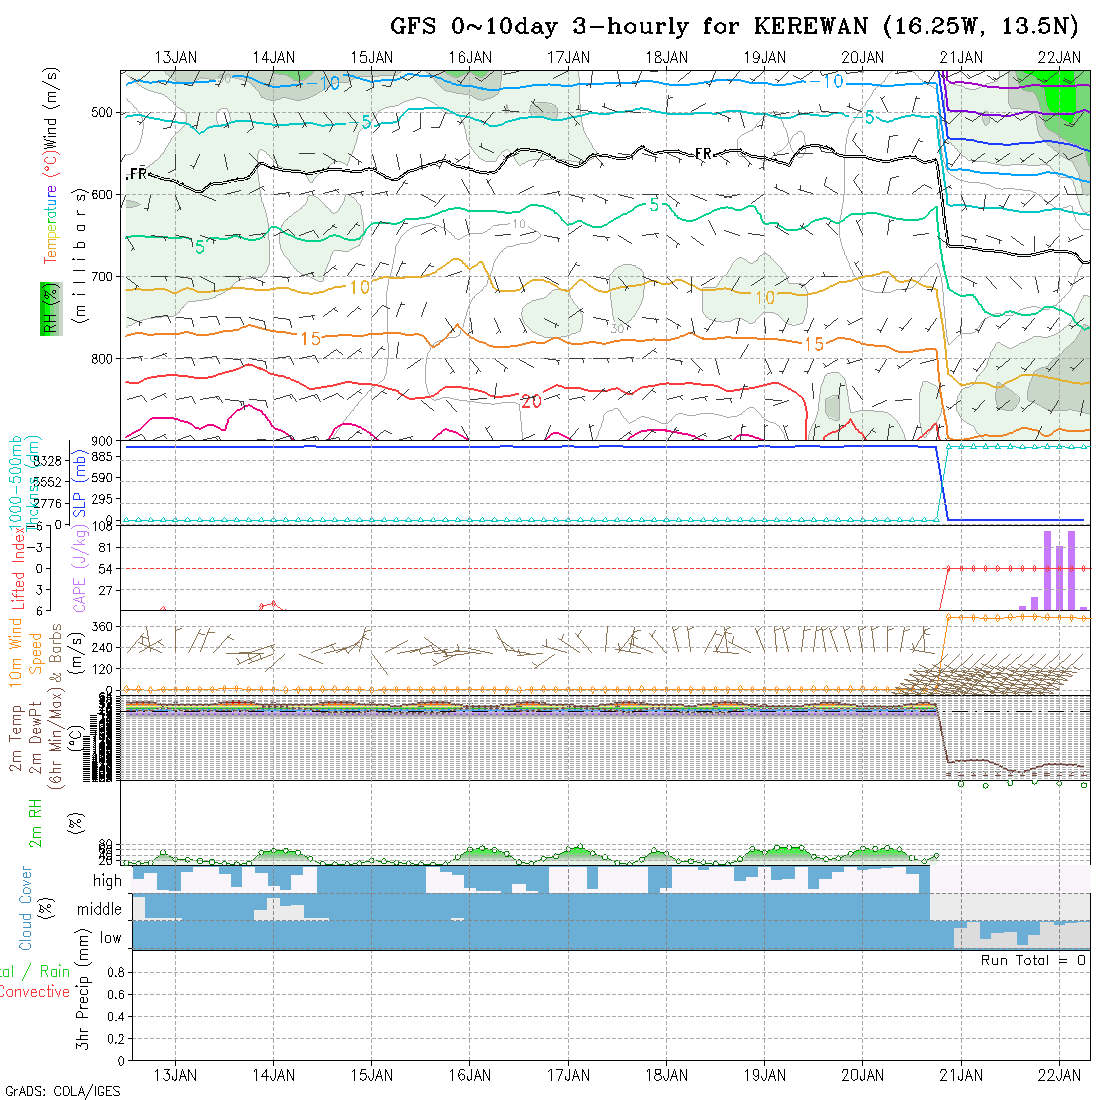
Task: Select the low cloud cover row label
Action: coord(110,938)
